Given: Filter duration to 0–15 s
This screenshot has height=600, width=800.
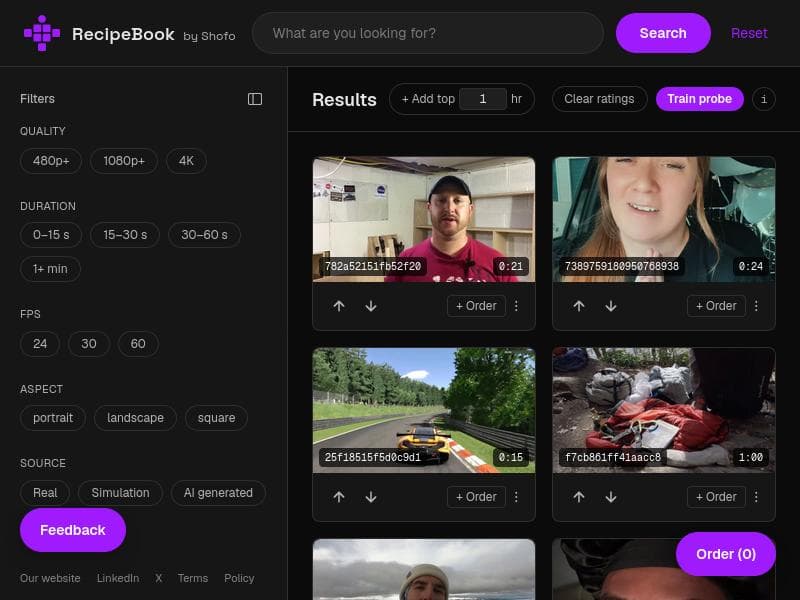Looking at the screenshot, I should click(51, 235).
